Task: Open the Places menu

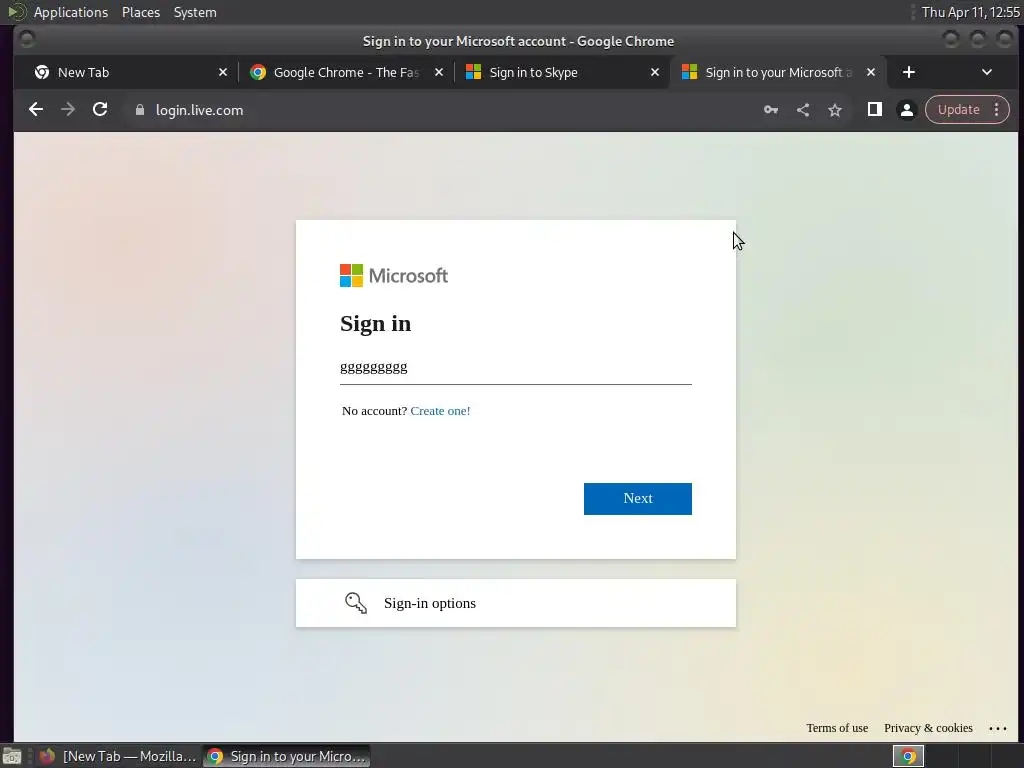Action: click(140, 12)
